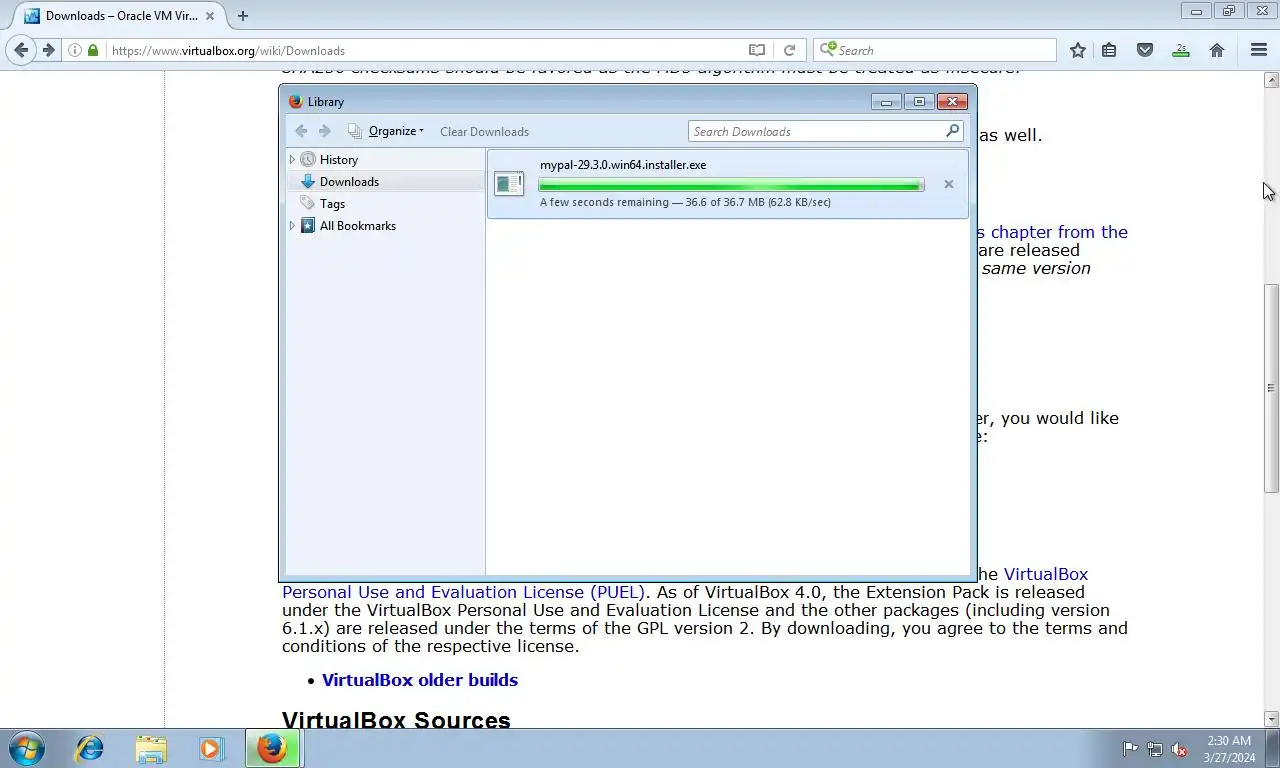The width and height of the screenshot is (1280, 768).
Task: Open the Pocket icon in toolbar
Action: [1145, 50]
